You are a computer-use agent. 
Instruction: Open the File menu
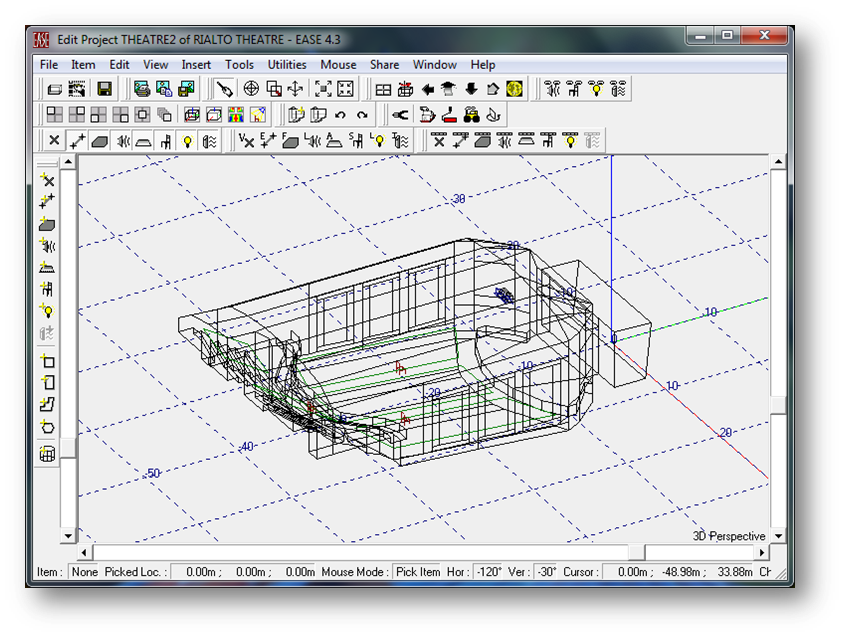49,64
